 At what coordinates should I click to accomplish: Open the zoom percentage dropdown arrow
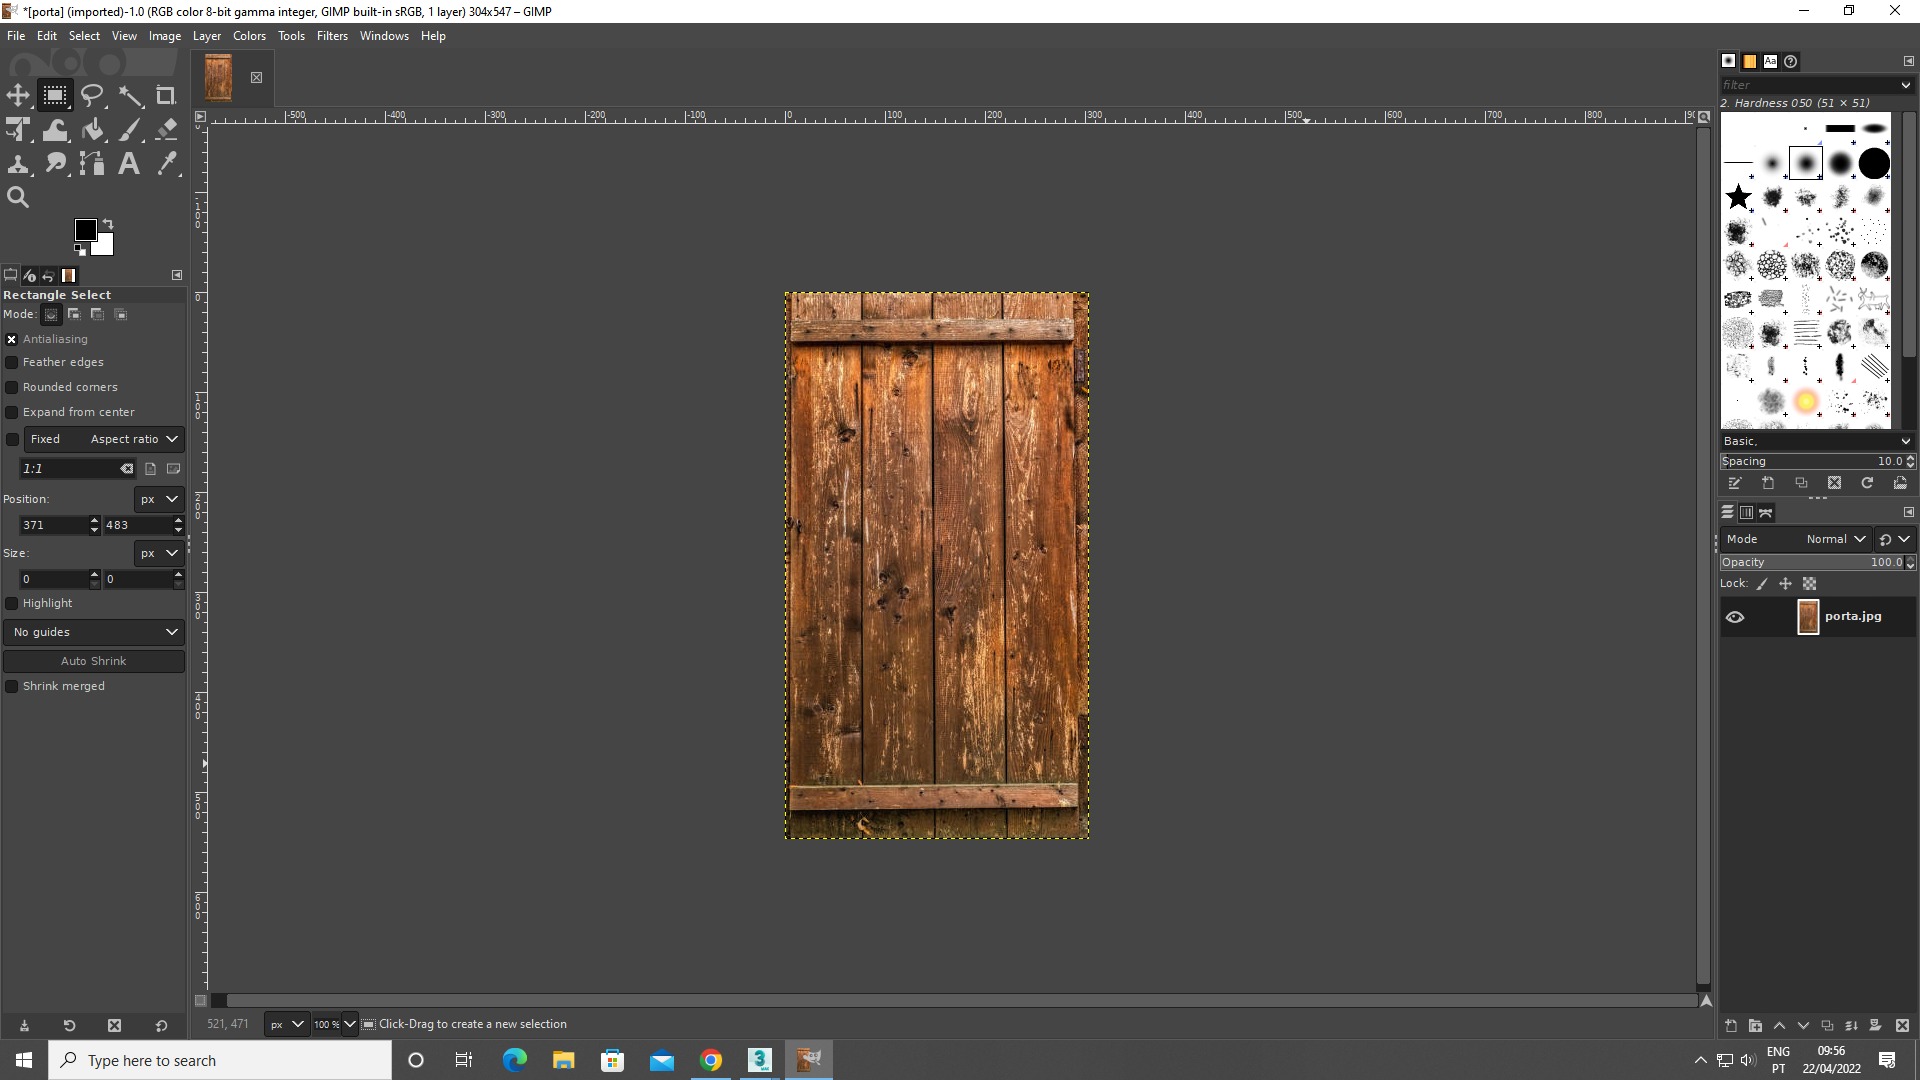pos(349,1024)
